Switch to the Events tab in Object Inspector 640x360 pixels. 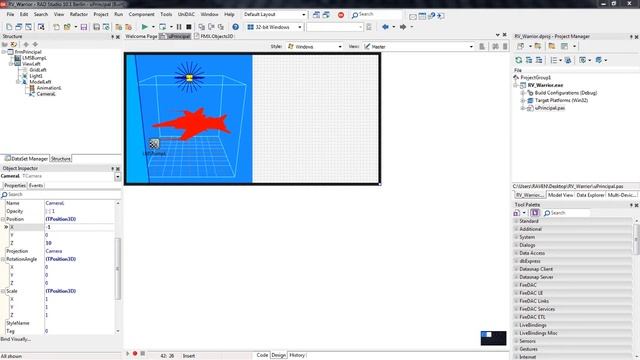click(x=36, y=185)
